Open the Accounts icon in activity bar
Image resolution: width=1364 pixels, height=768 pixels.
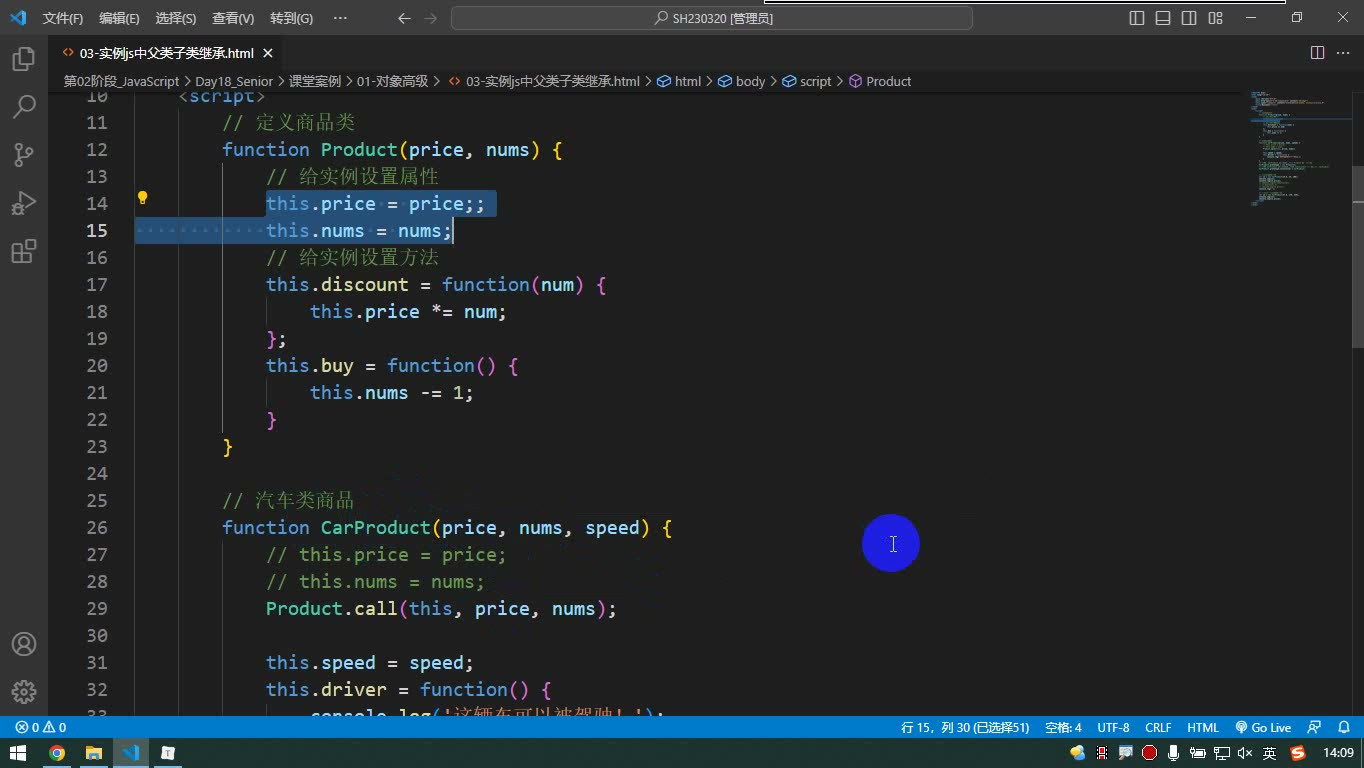click(x=24, y=644)
